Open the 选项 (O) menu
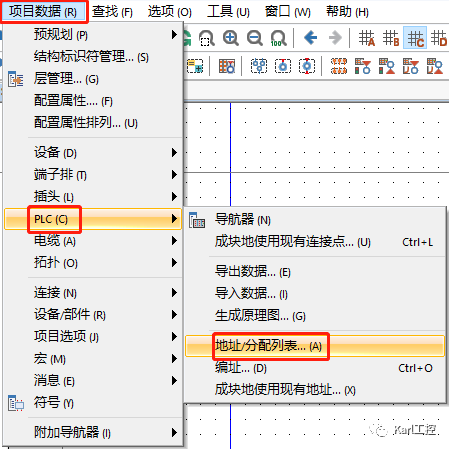 click(170, 12)
